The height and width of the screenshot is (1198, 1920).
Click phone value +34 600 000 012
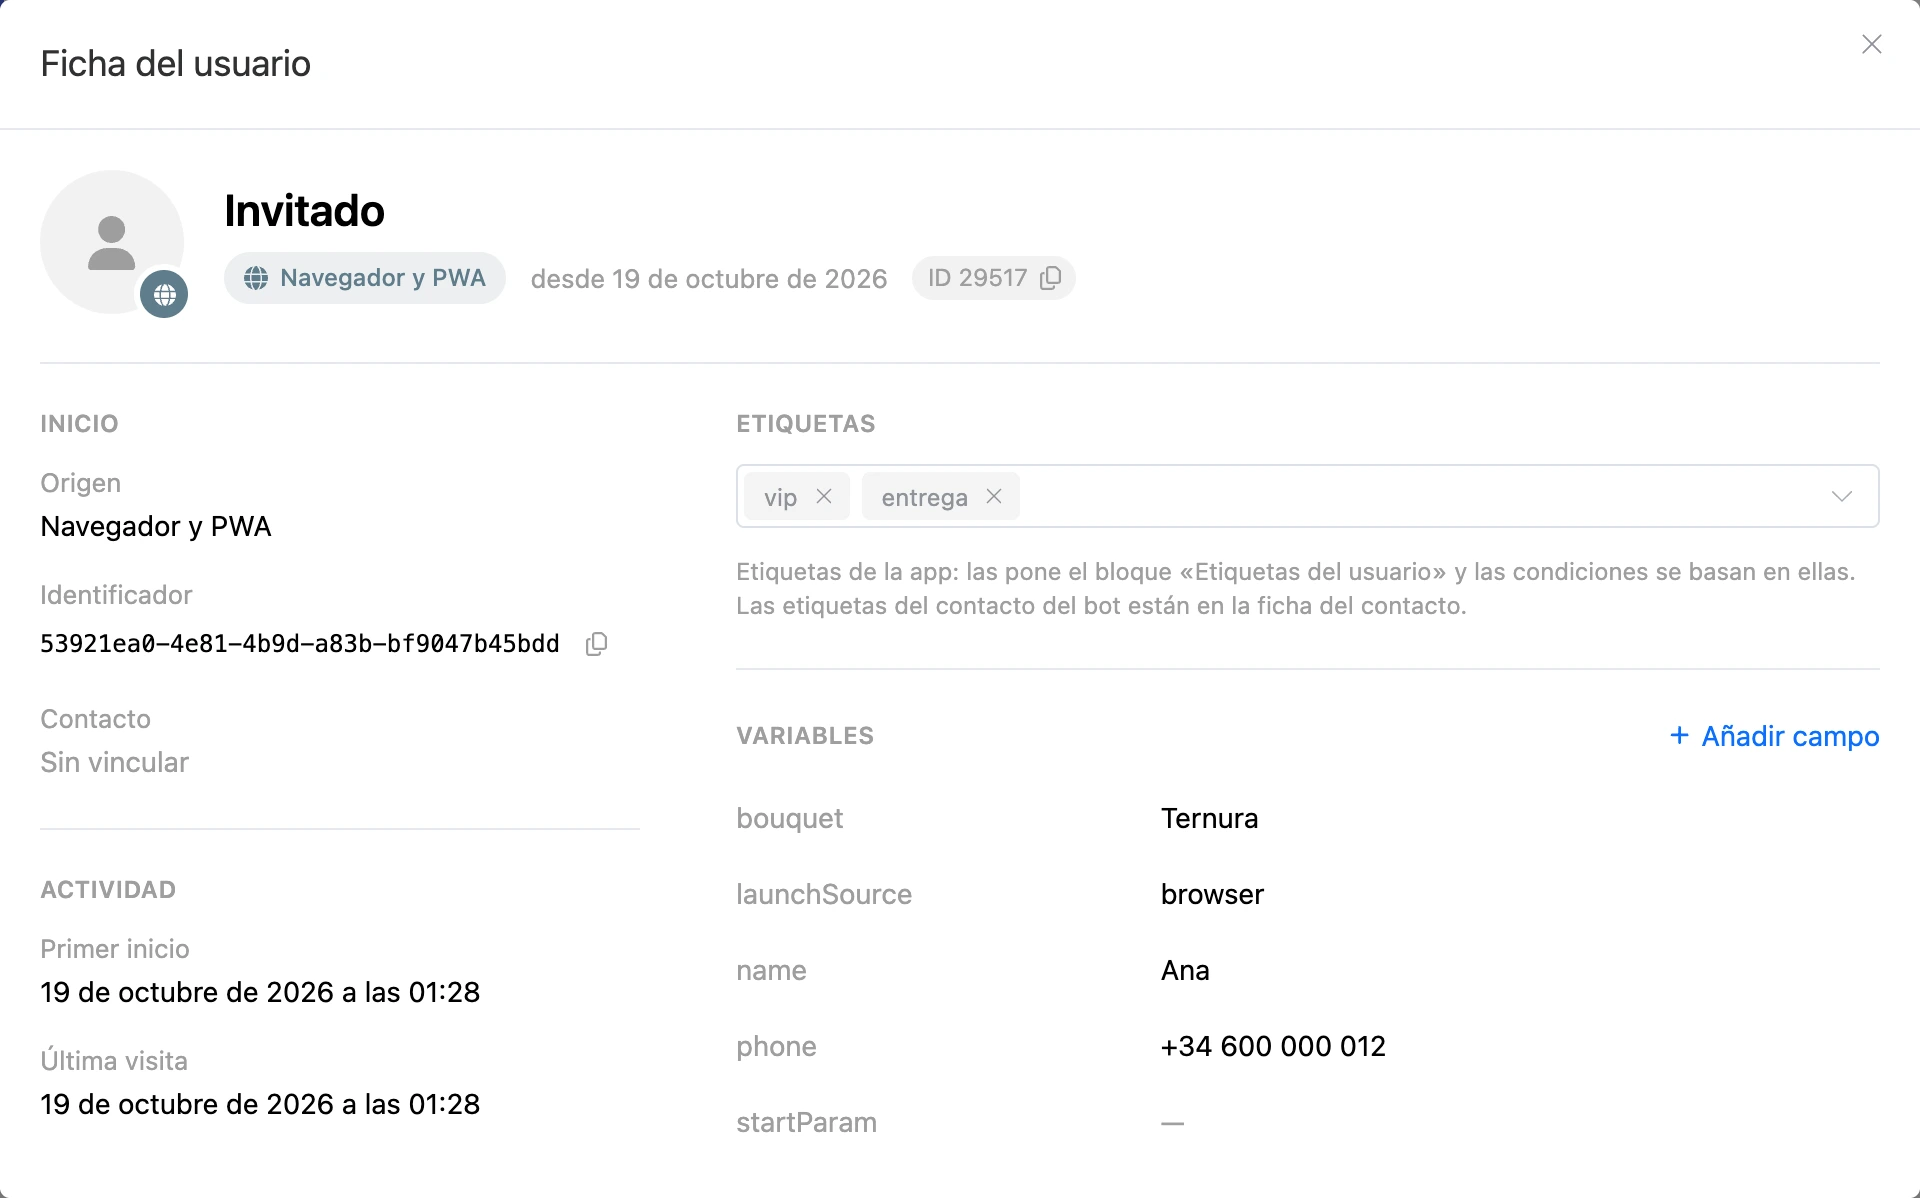pyautogui.click(x=1273, y=1046)
